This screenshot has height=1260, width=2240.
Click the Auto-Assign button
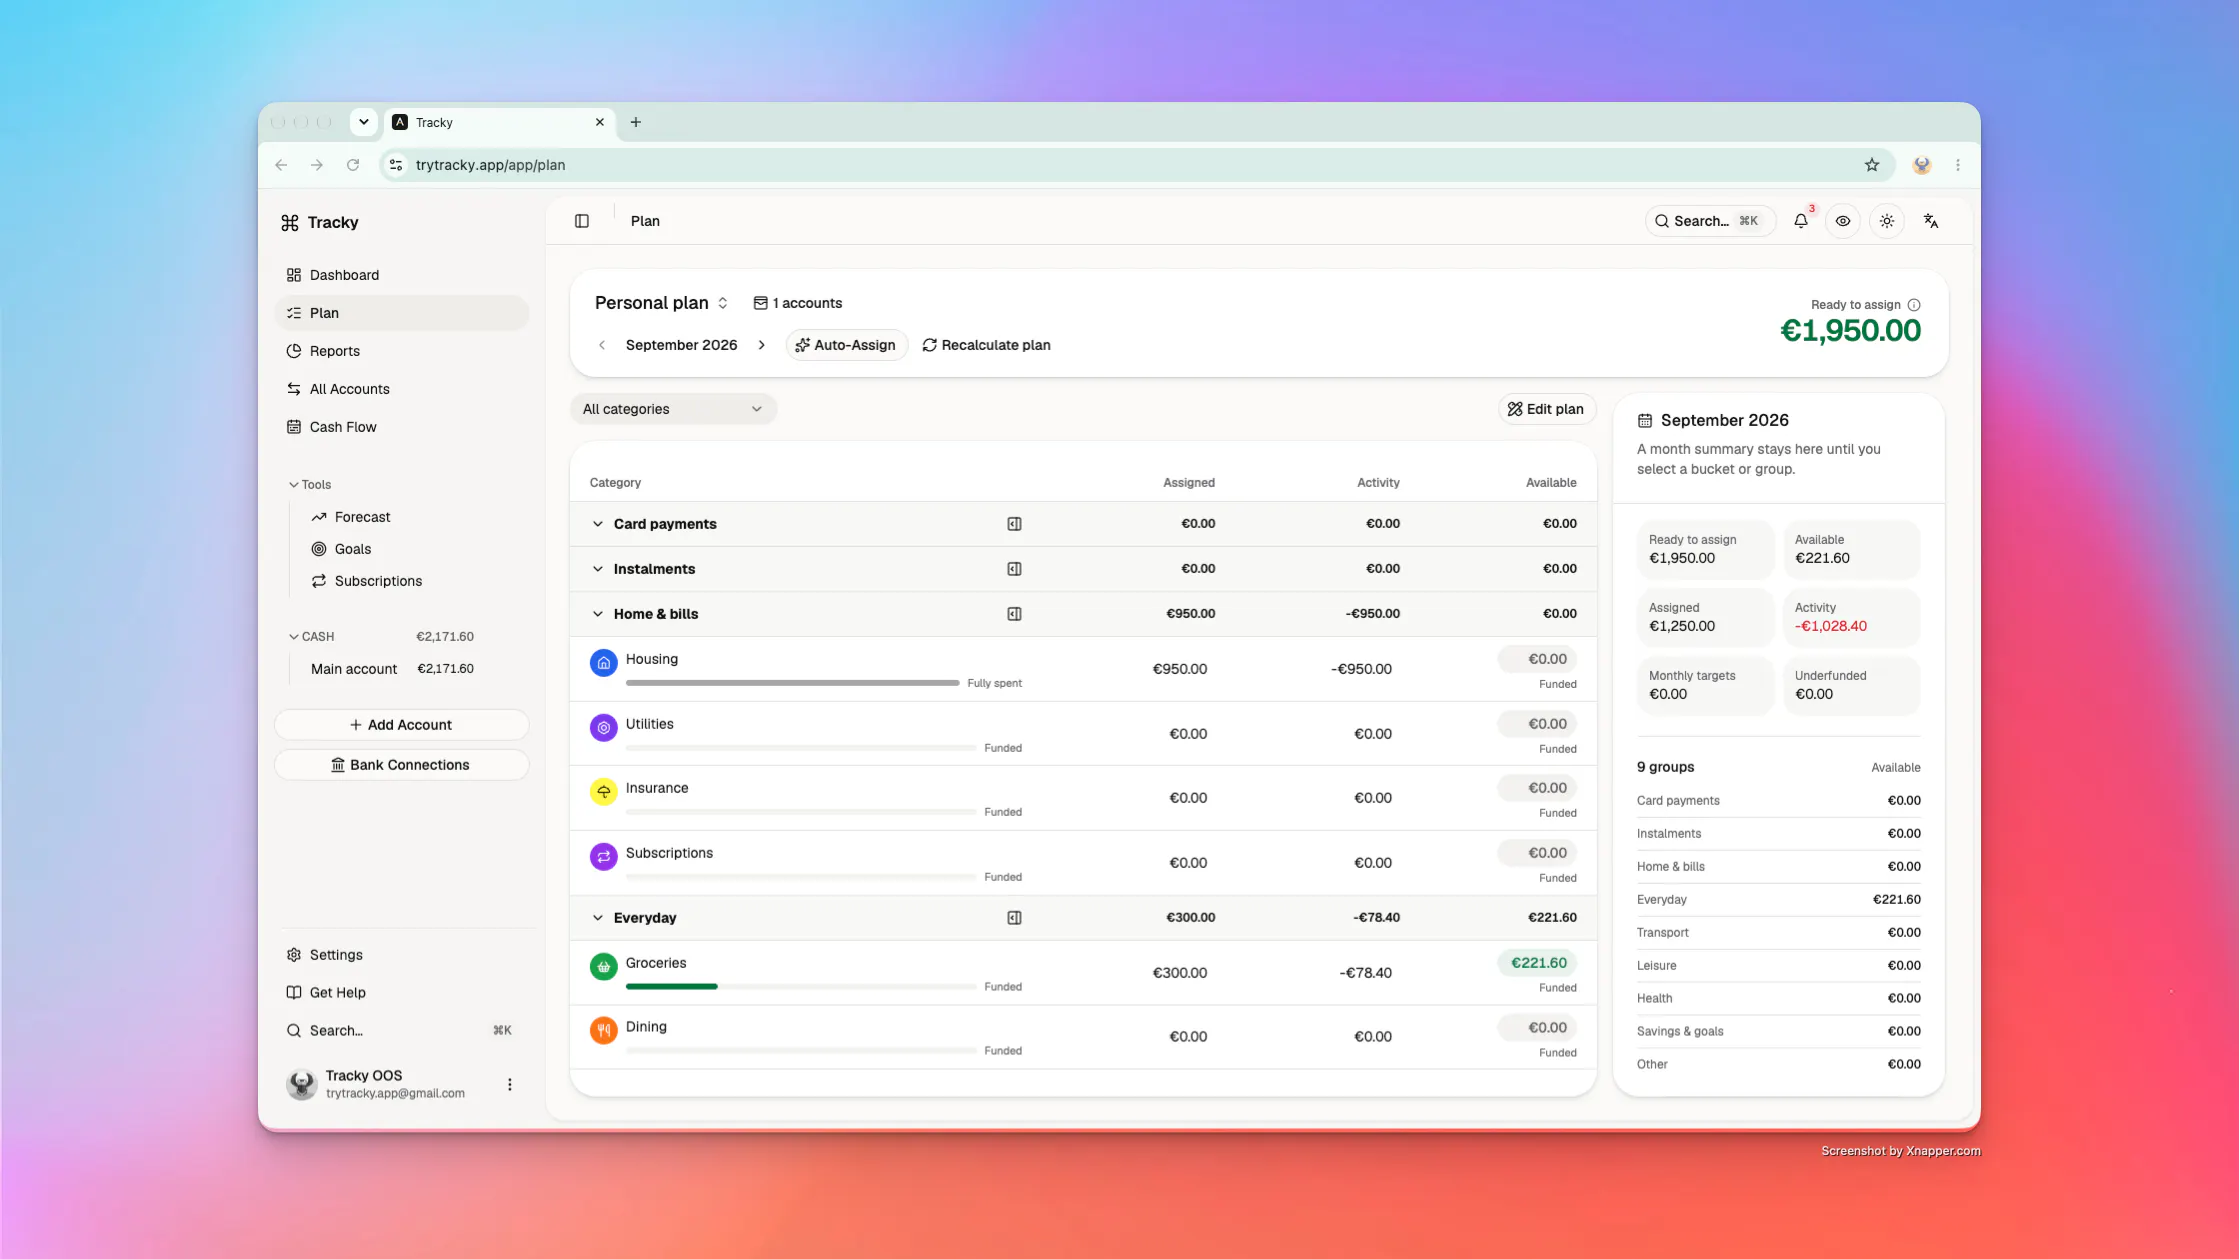pyautogui.click(x=846, y=345)
